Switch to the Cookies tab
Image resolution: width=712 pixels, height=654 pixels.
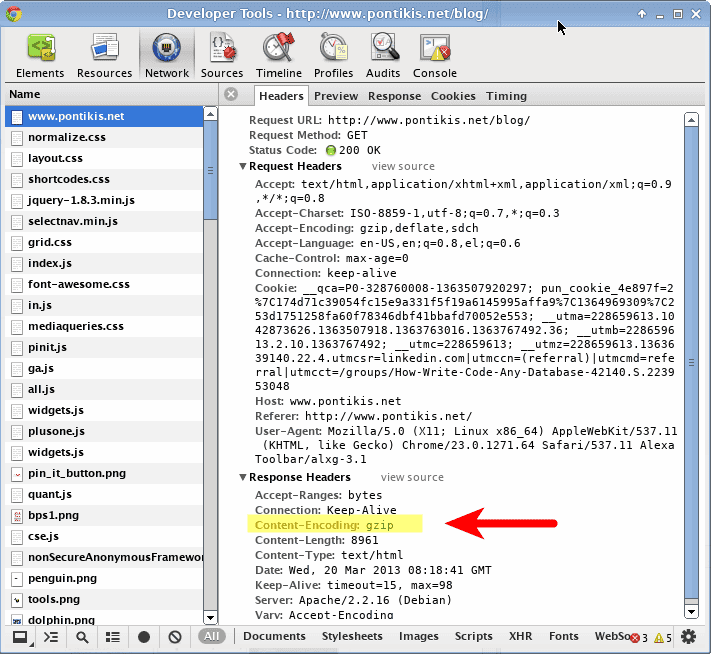click(x=453, y=96)
